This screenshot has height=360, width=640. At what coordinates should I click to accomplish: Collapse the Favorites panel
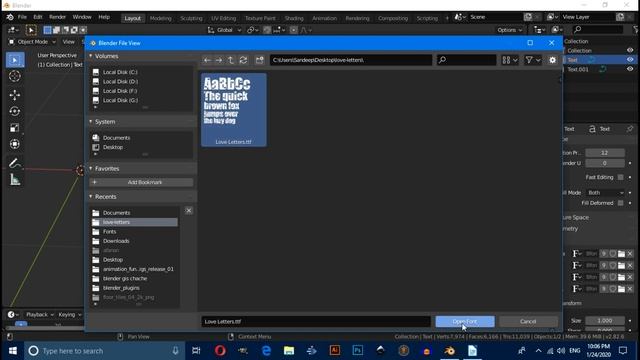tap(91, 168)
